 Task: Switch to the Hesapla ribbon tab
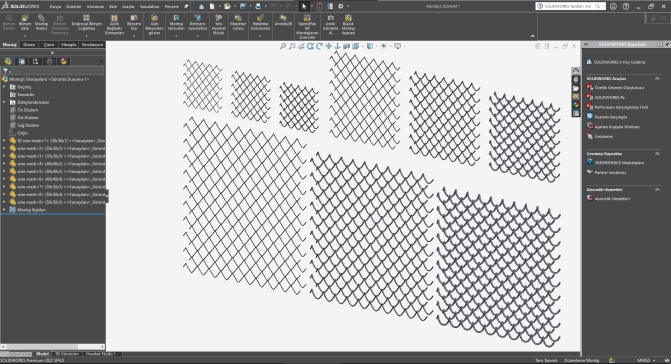(x=68, y=44)
